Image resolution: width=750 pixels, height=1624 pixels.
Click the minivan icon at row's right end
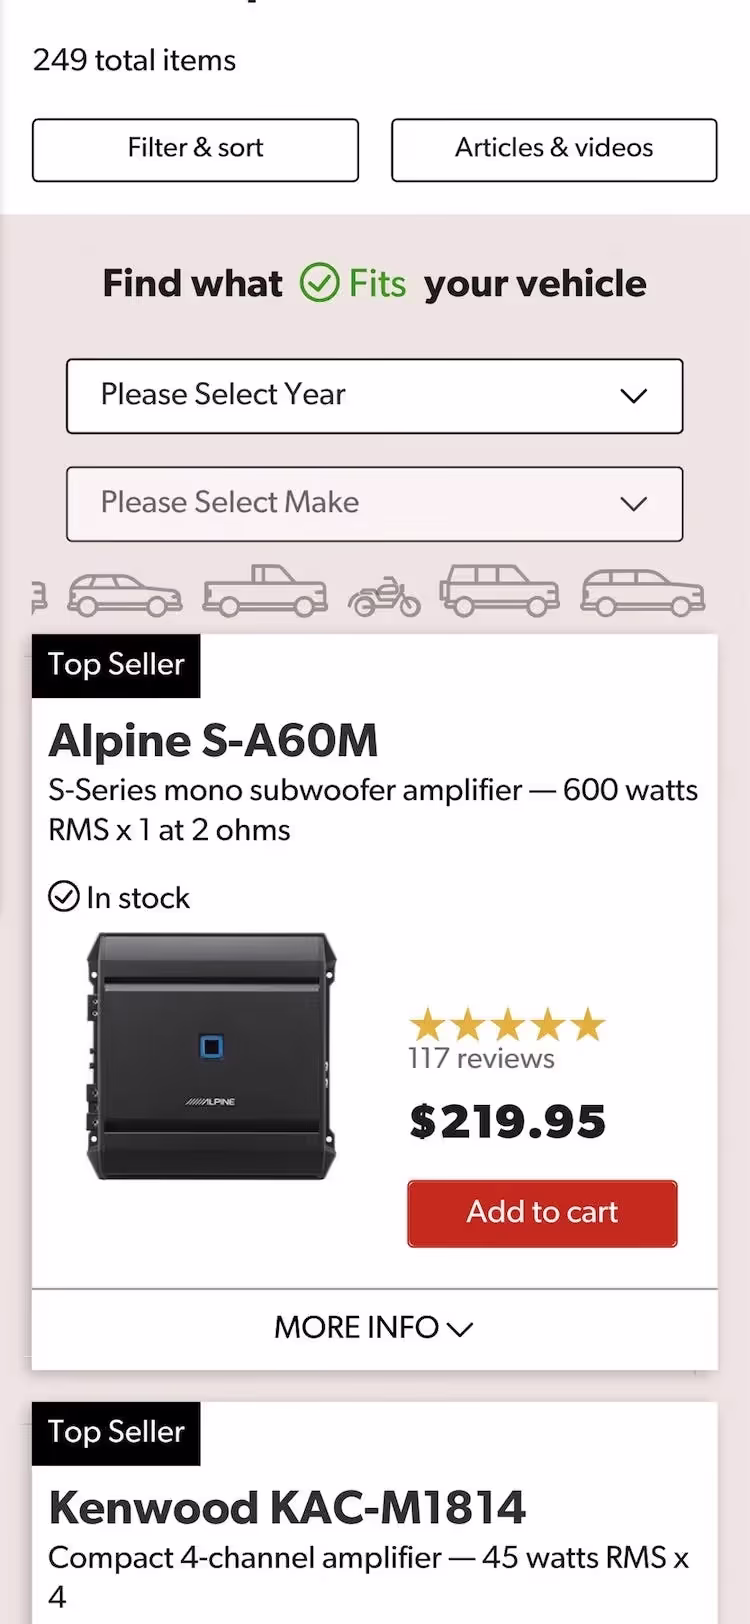click(x=643, y=592)
